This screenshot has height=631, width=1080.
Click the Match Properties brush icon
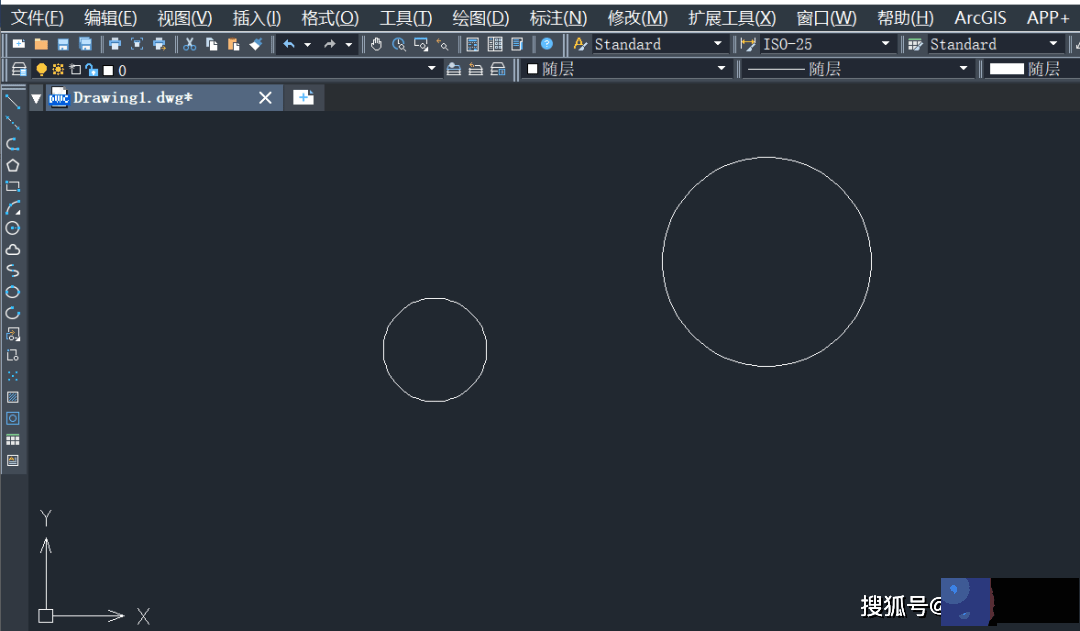(x=256, y=44)
